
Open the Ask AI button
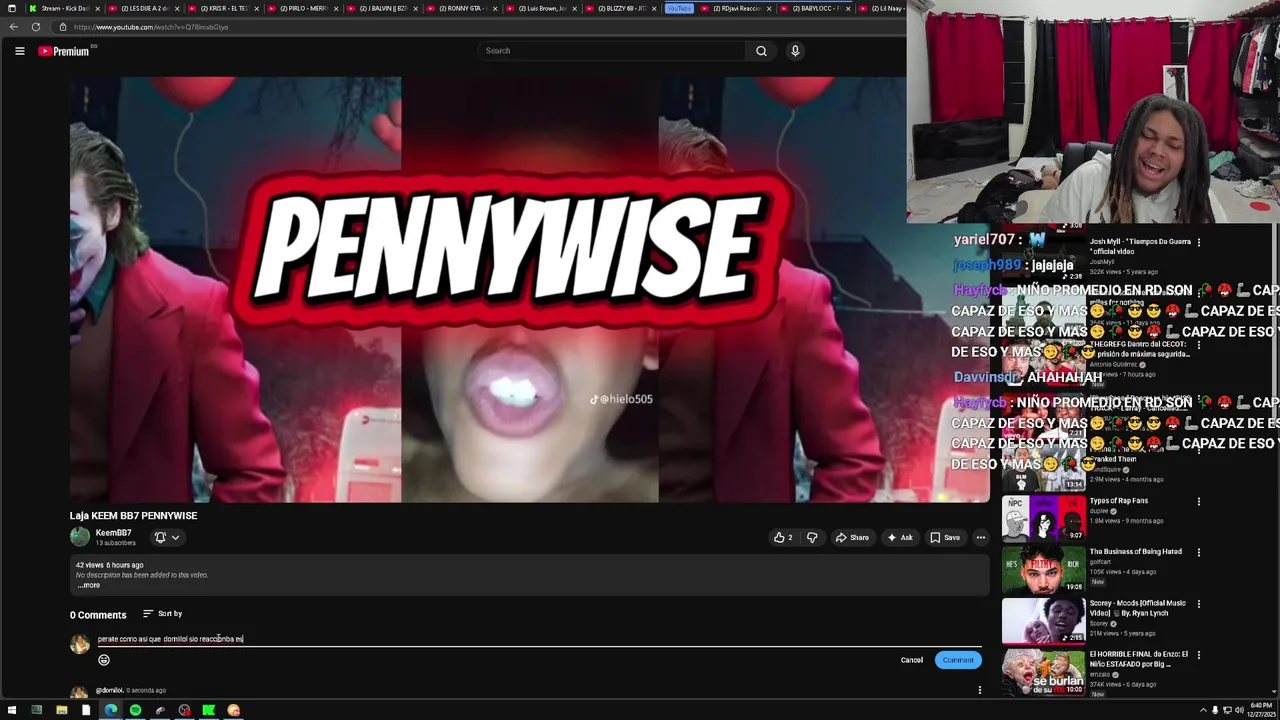(x=900, y=537)
